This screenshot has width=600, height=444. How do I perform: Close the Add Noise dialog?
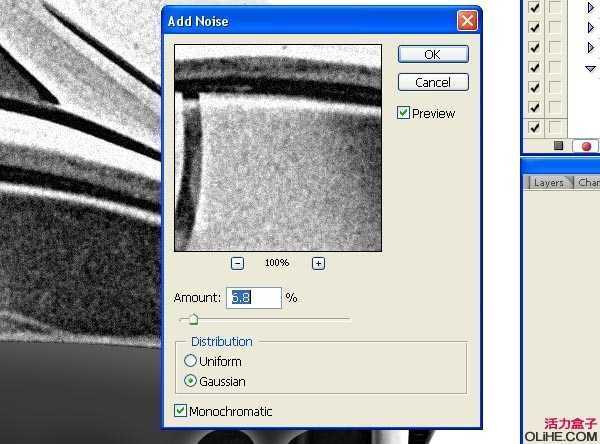466,20
